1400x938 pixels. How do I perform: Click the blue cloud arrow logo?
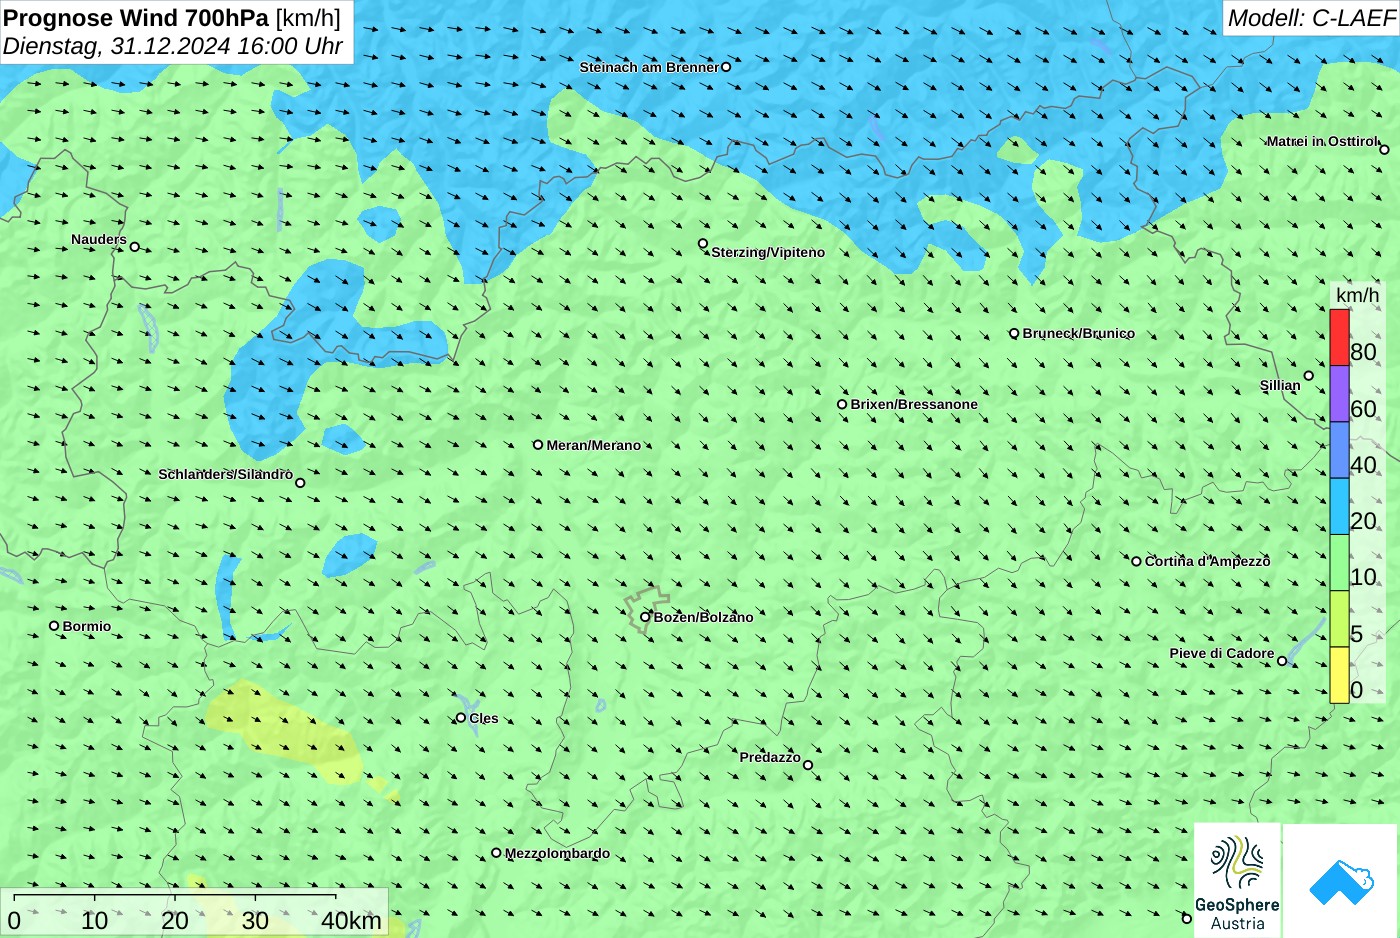coord(1341,881)
